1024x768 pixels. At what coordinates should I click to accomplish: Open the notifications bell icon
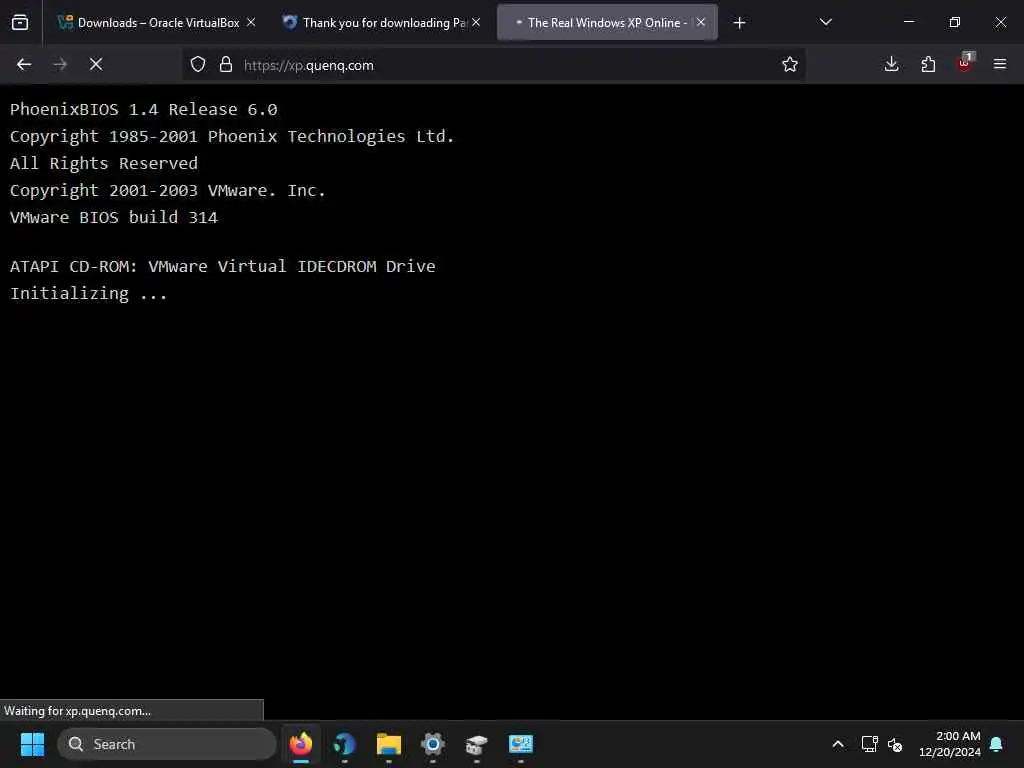click(x=997, y=744)
